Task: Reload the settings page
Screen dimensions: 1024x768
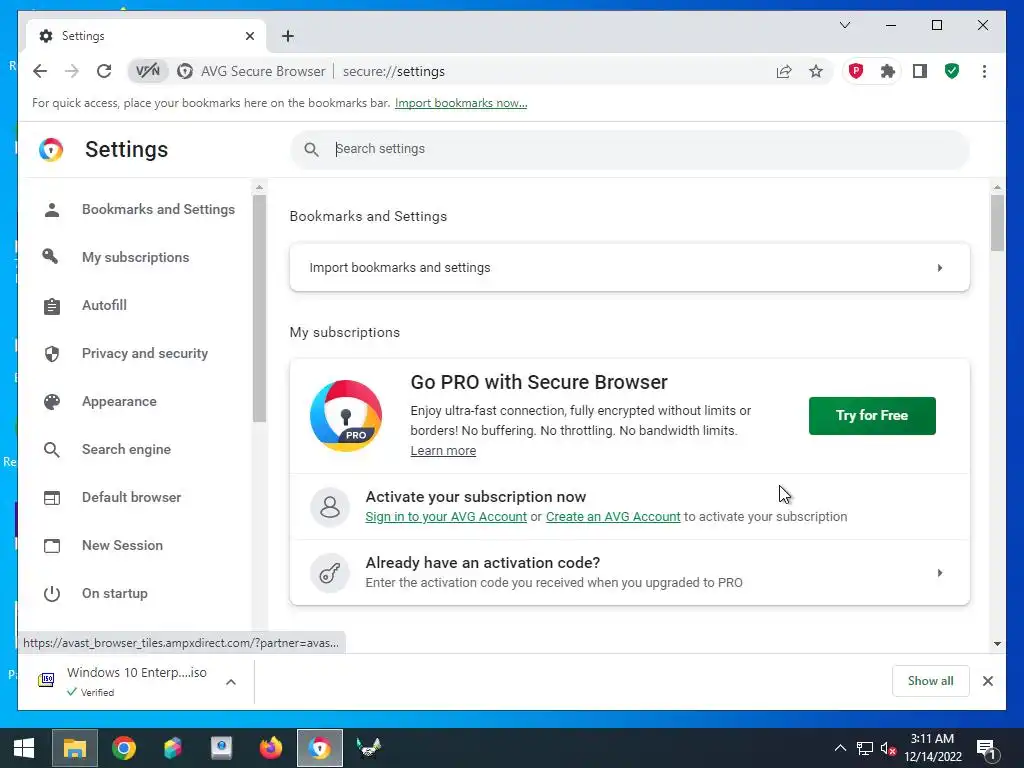Action: point(104,71)
